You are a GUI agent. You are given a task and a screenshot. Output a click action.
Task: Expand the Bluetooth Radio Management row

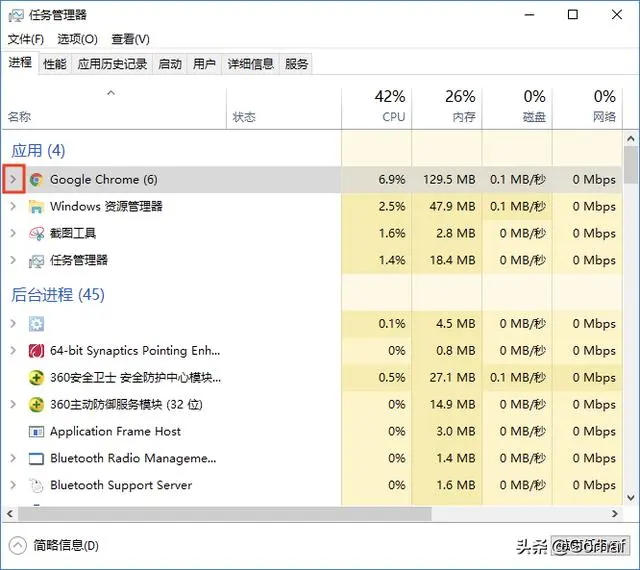tap(13, 458)
